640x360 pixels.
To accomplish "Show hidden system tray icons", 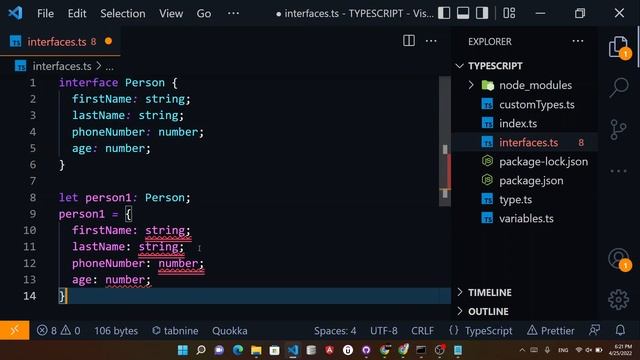I will pyautogui.click(x=522, y=350).
